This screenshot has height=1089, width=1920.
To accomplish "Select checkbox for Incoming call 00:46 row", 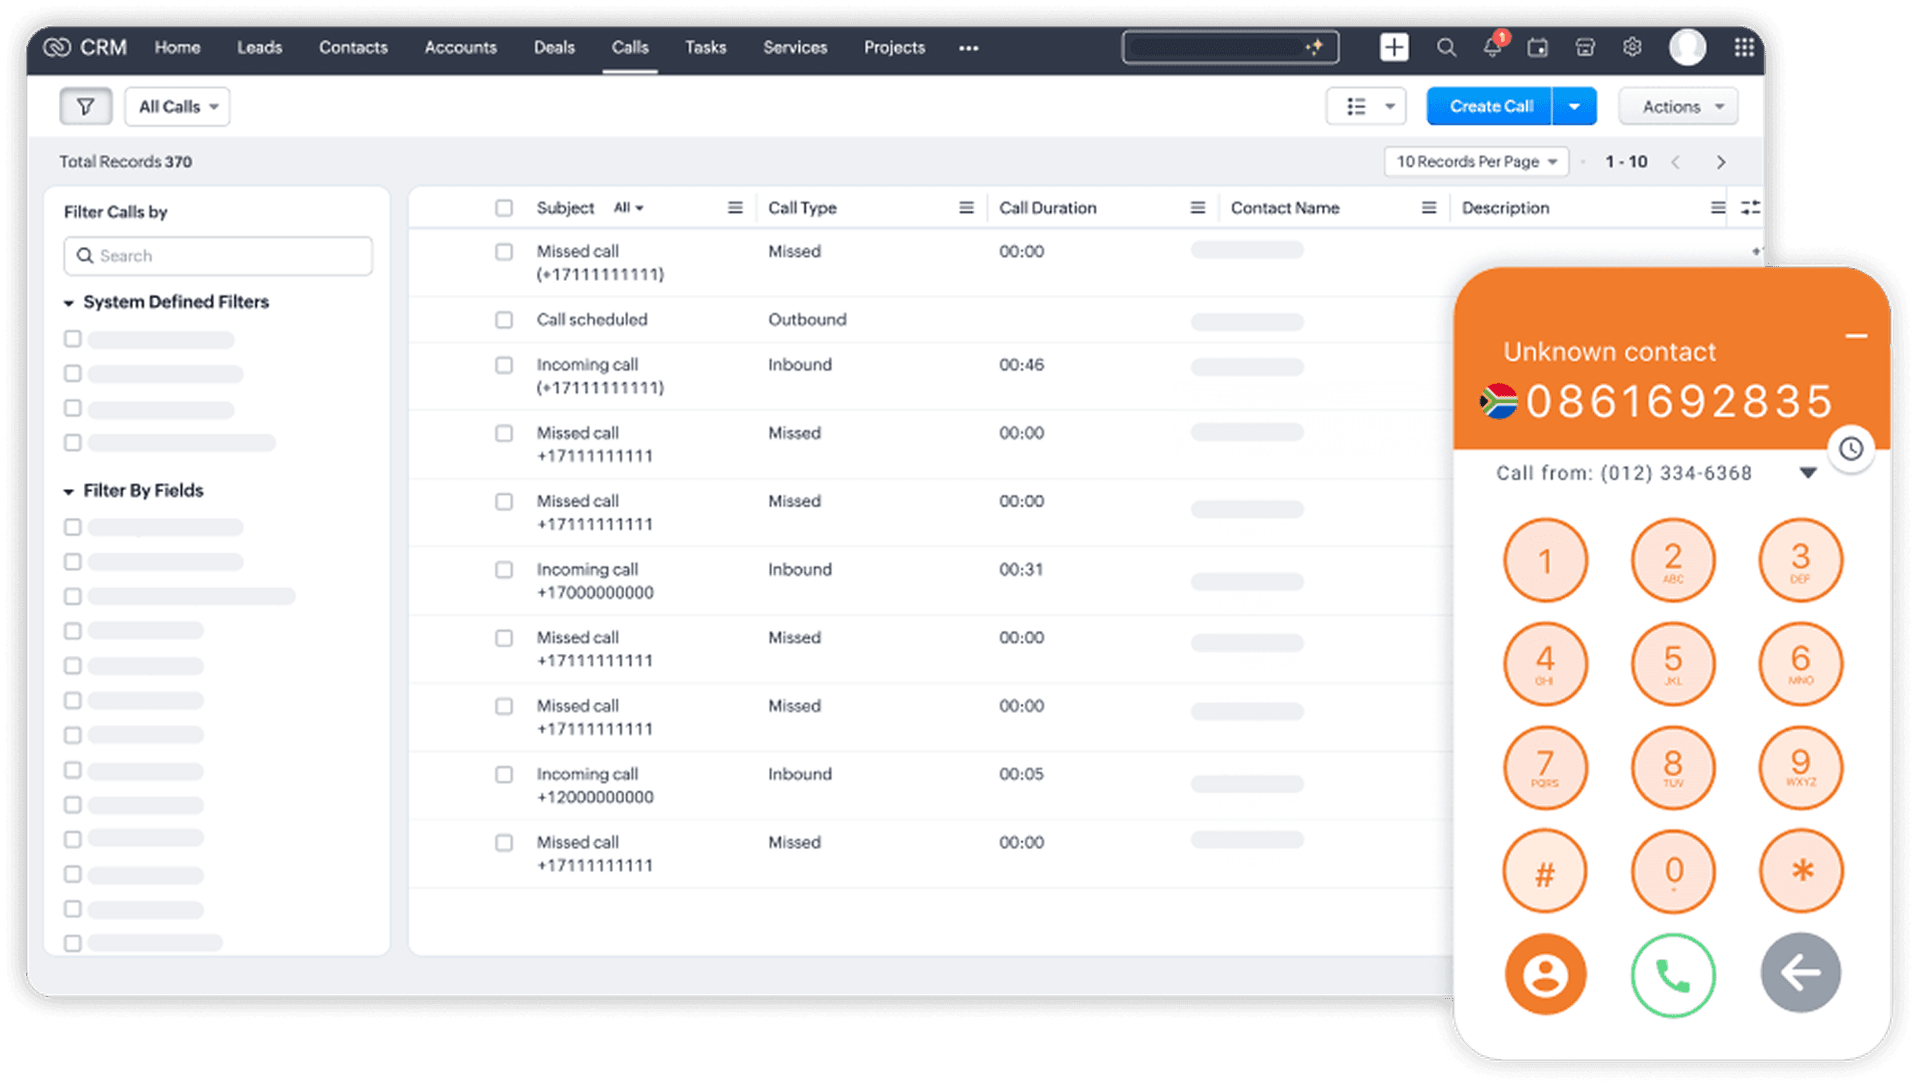I will point(504,365).
